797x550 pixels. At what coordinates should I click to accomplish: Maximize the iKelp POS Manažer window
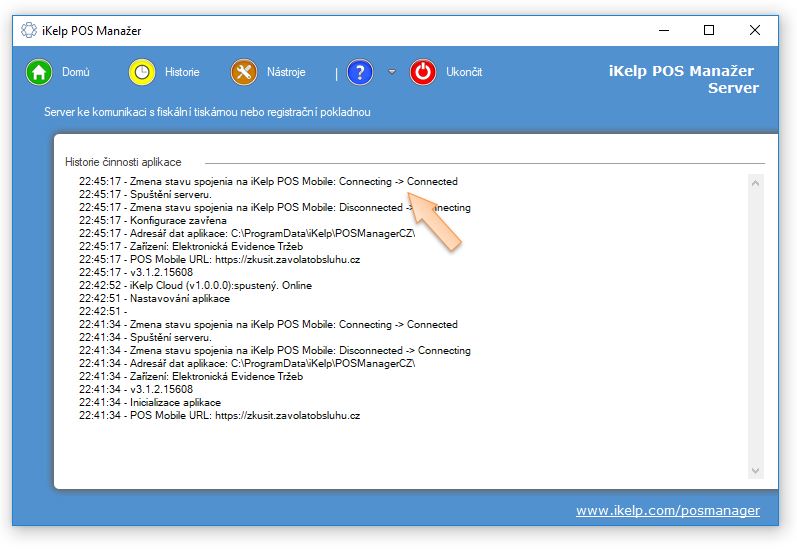[709, 30]
